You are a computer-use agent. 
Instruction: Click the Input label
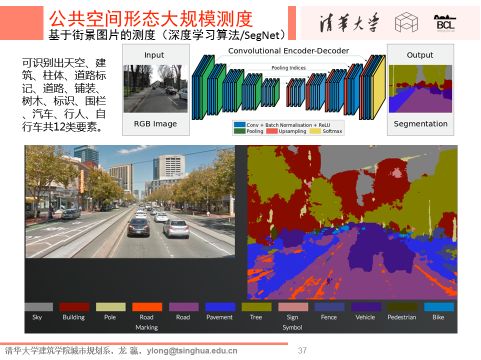(154, 55)
